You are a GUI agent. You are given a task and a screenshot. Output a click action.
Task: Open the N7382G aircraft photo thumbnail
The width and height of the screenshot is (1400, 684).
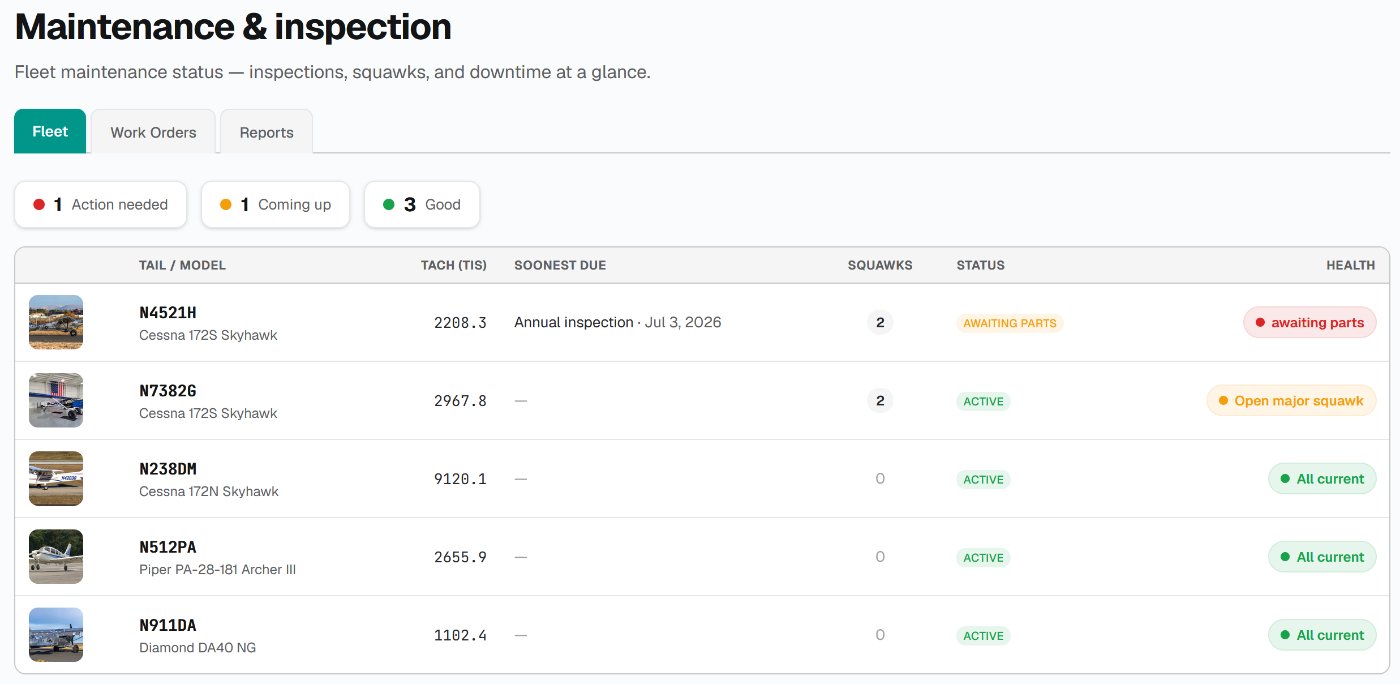56,400
